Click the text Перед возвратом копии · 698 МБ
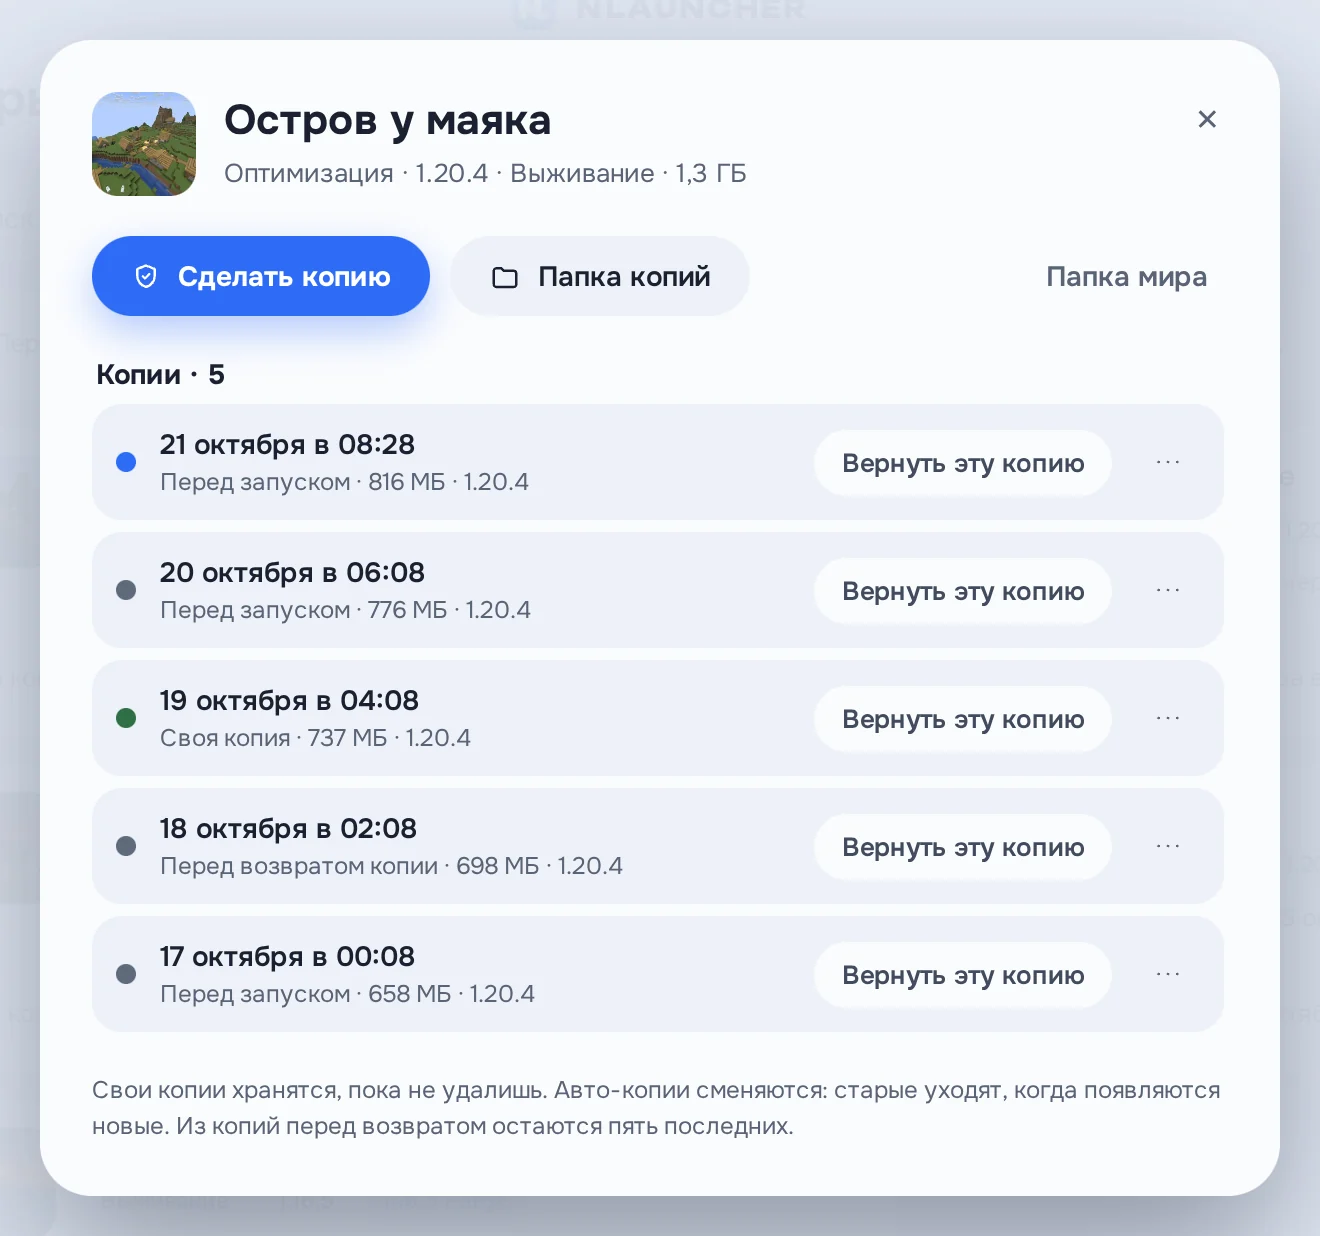This screenshot has width=1320, height=1236. pos(349,866)
